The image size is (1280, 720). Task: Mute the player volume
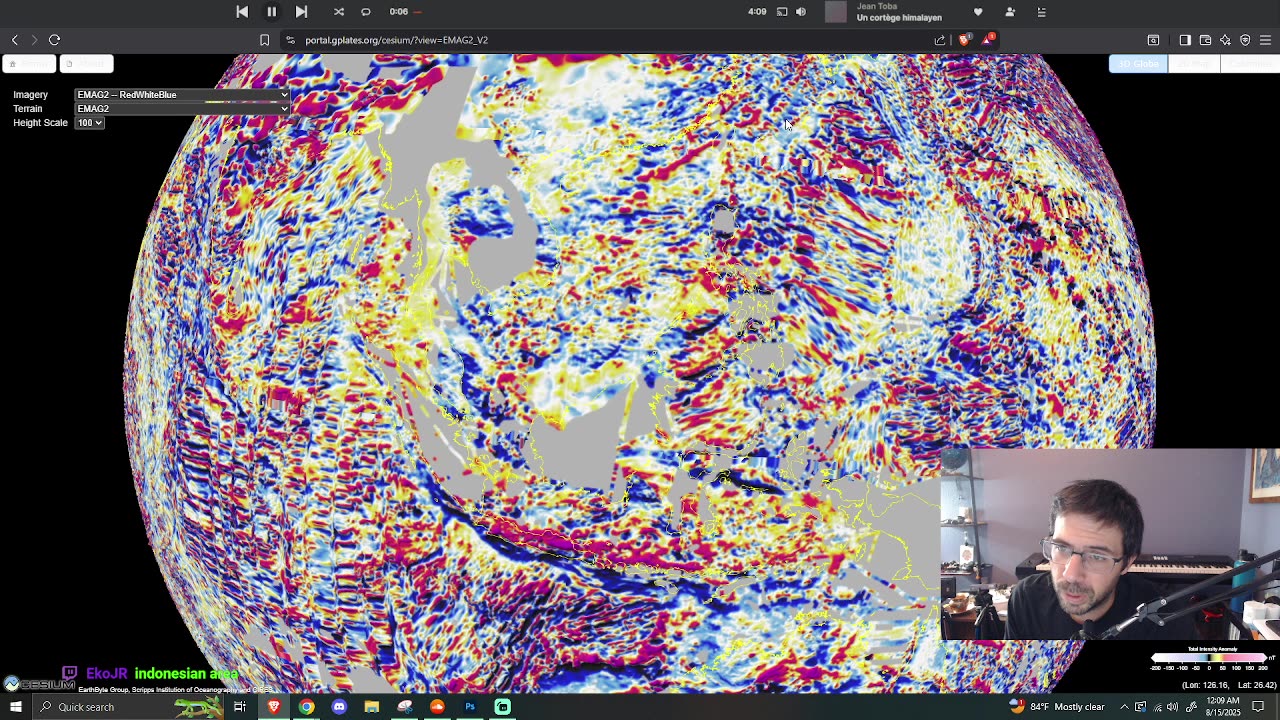[x=801, y=12]
